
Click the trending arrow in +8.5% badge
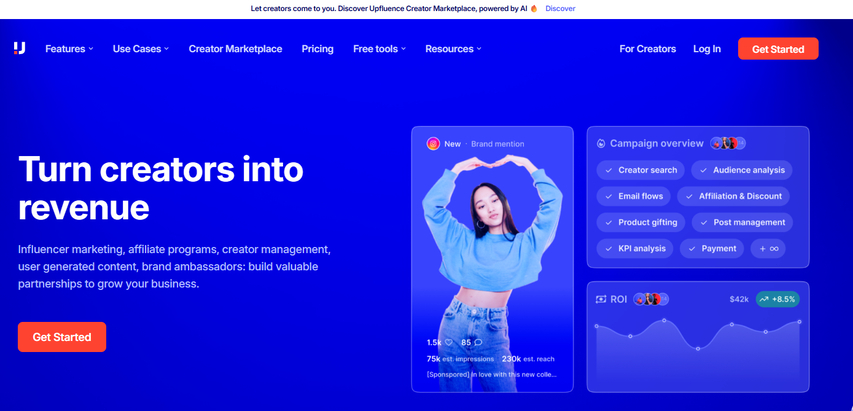pos(764,299)
